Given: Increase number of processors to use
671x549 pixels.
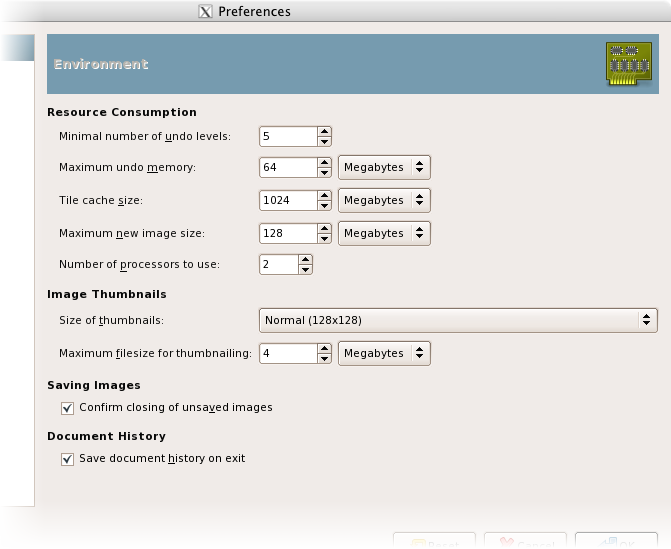Looking at the screenshot, I should 305,260.
